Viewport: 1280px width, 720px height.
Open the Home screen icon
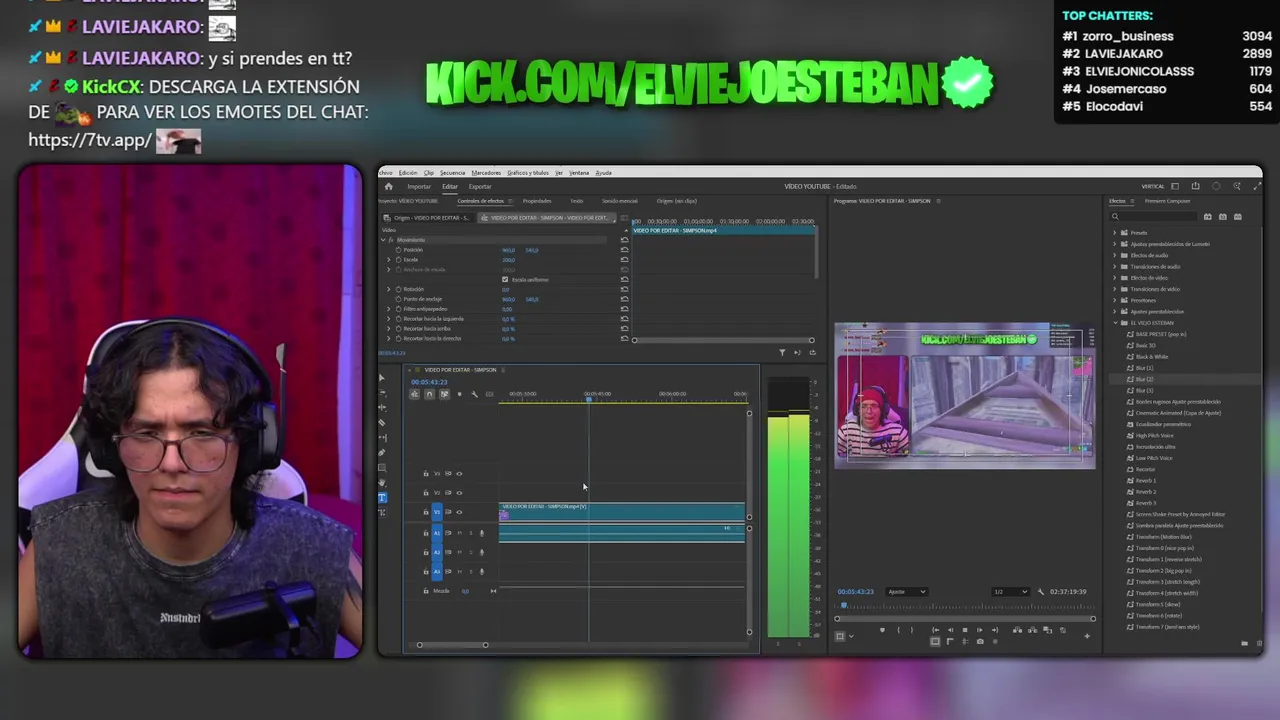388,186
